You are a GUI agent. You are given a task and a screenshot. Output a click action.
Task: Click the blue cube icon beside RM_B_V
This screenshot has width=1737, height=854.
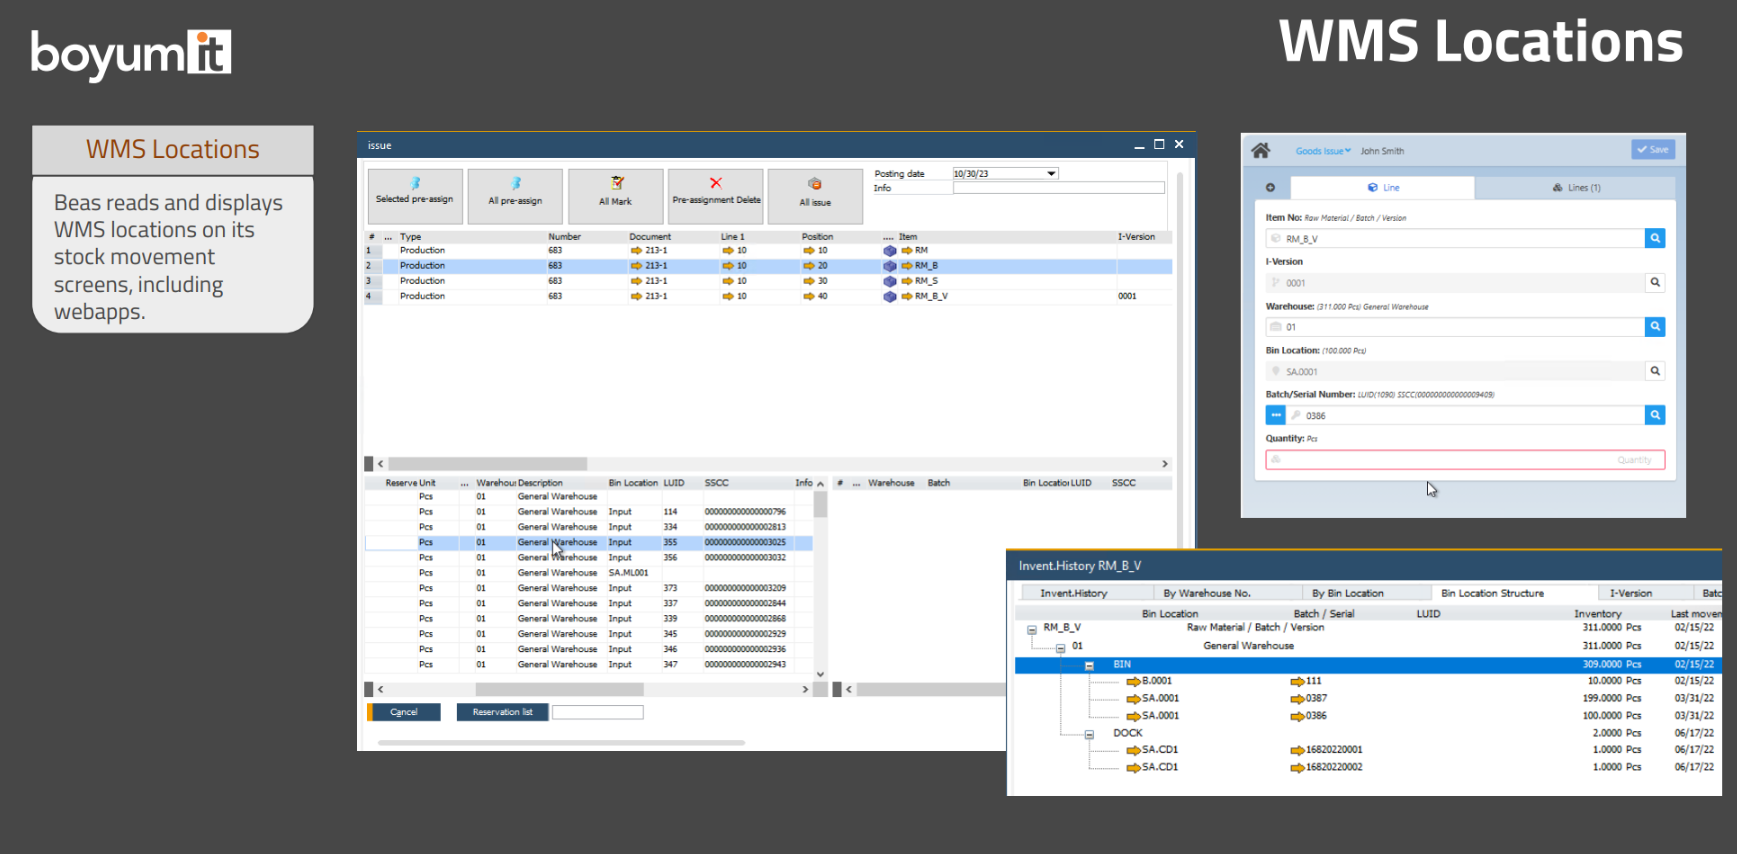click(x=890, y=296)
